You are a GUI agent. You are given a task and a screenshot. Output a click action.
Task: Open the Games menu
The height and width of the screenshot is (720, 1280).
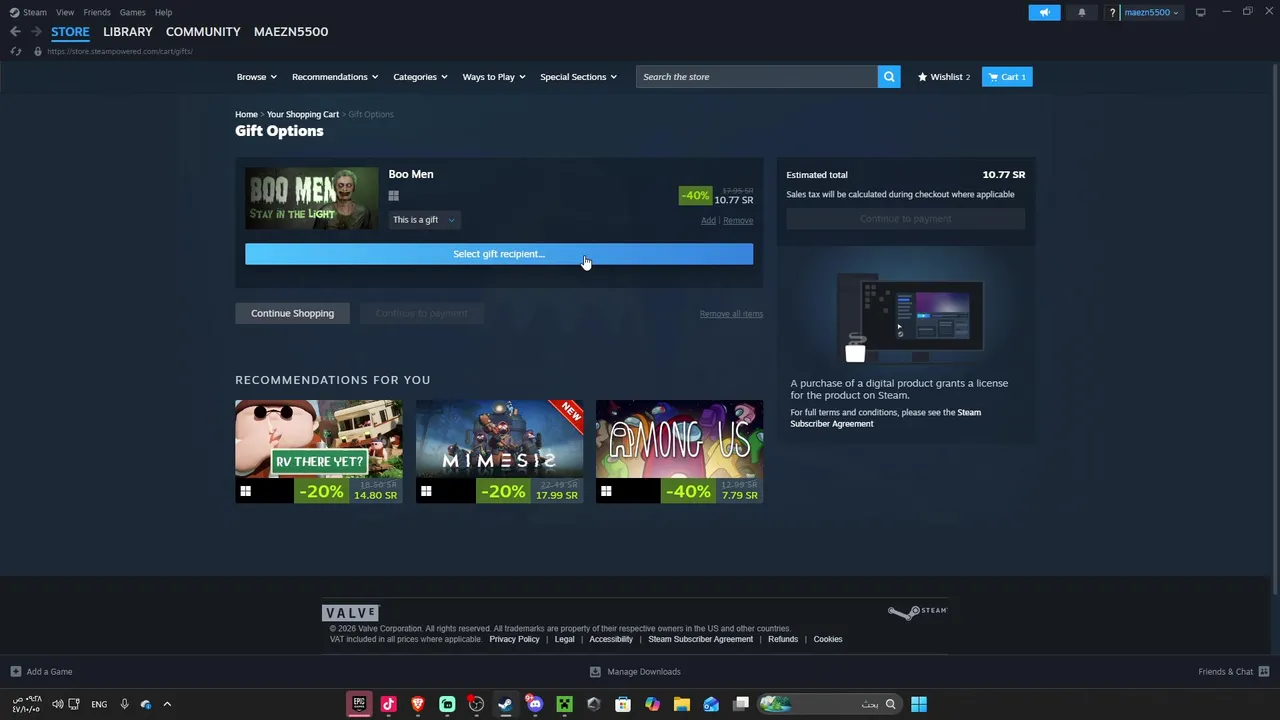click(x=132, y=12)
